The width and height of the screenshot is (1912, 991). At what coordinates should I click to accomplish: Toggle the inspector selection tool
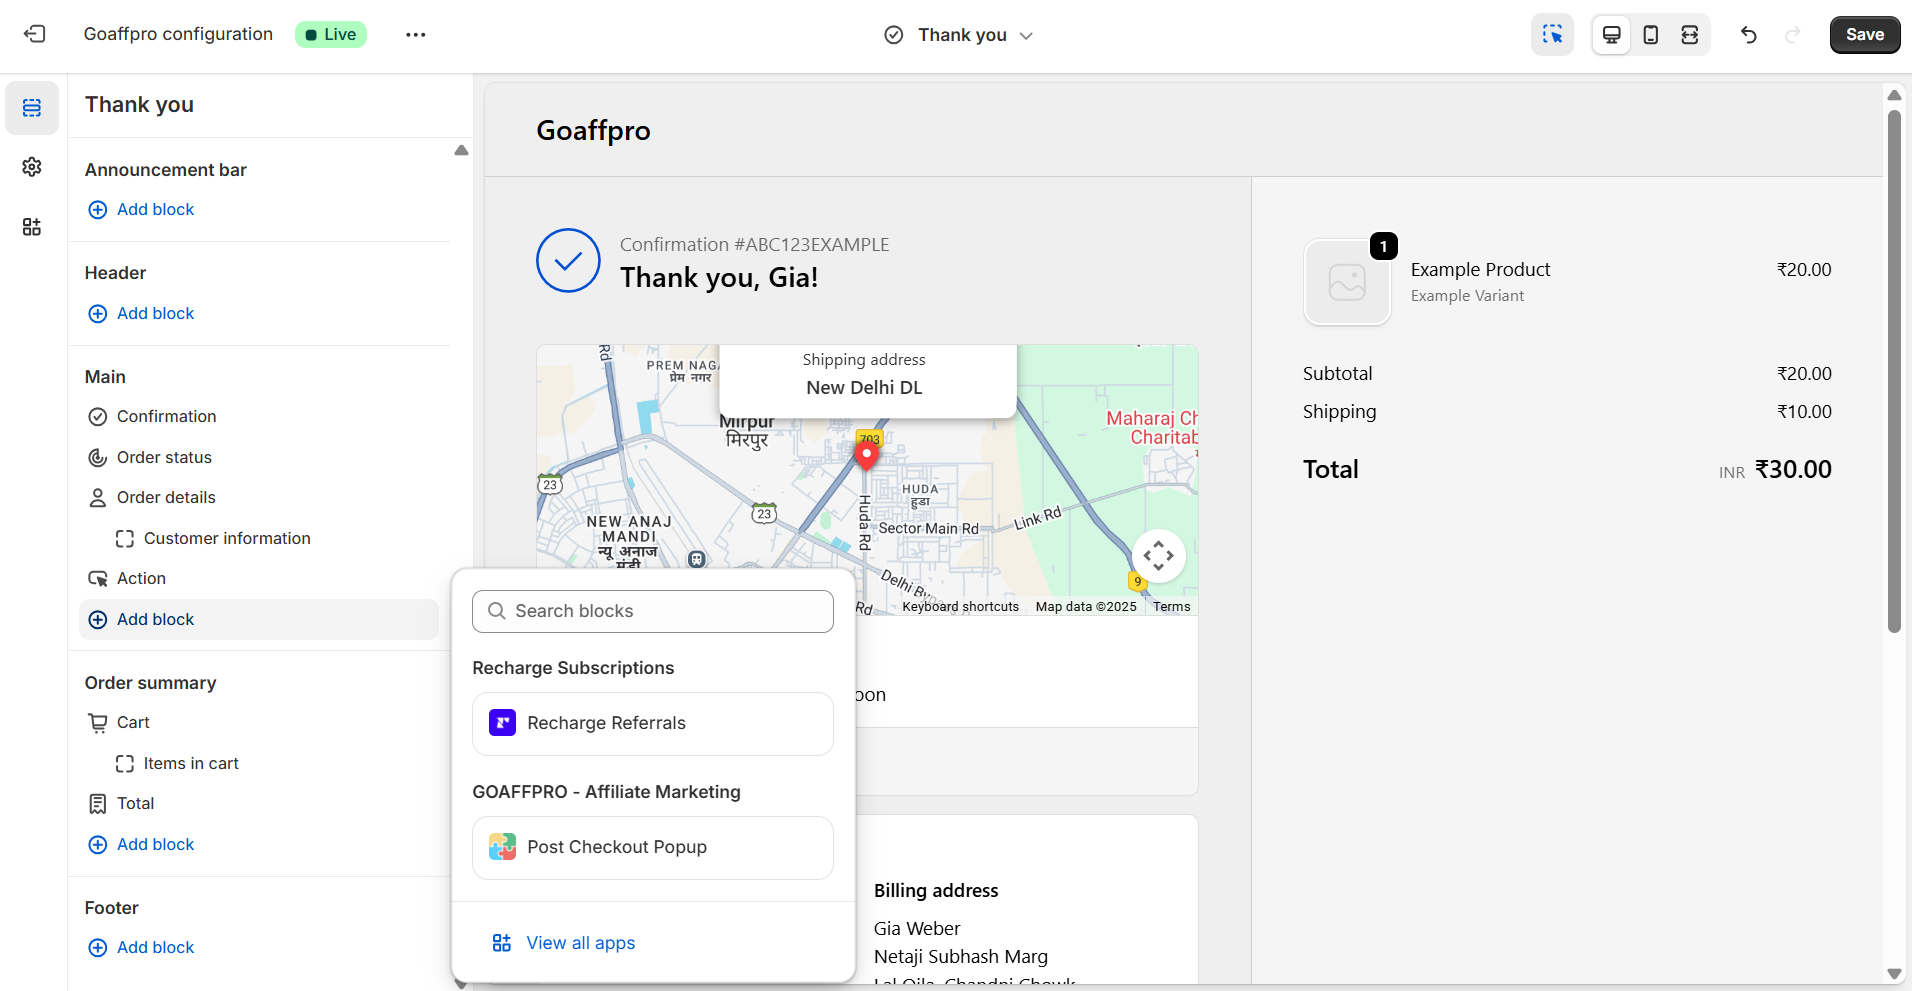(x=1552, y=35)
